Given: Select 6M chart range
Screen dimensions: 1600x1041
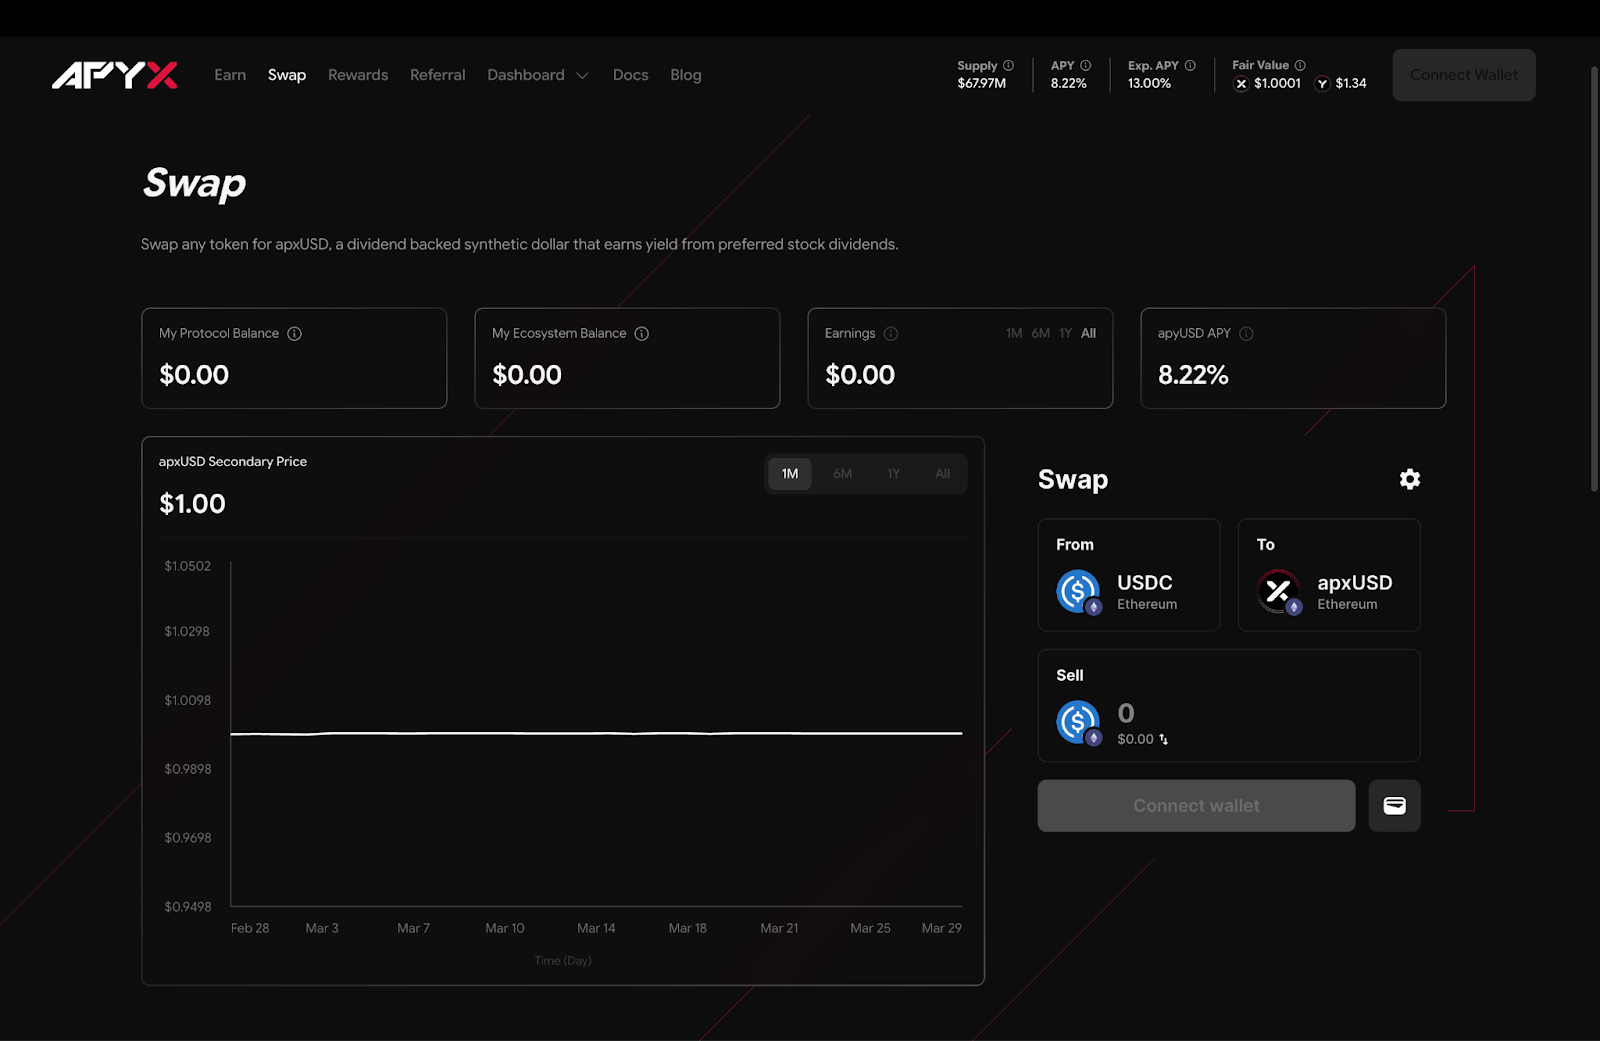Looking at the screenshot, I should coord(843,474).
